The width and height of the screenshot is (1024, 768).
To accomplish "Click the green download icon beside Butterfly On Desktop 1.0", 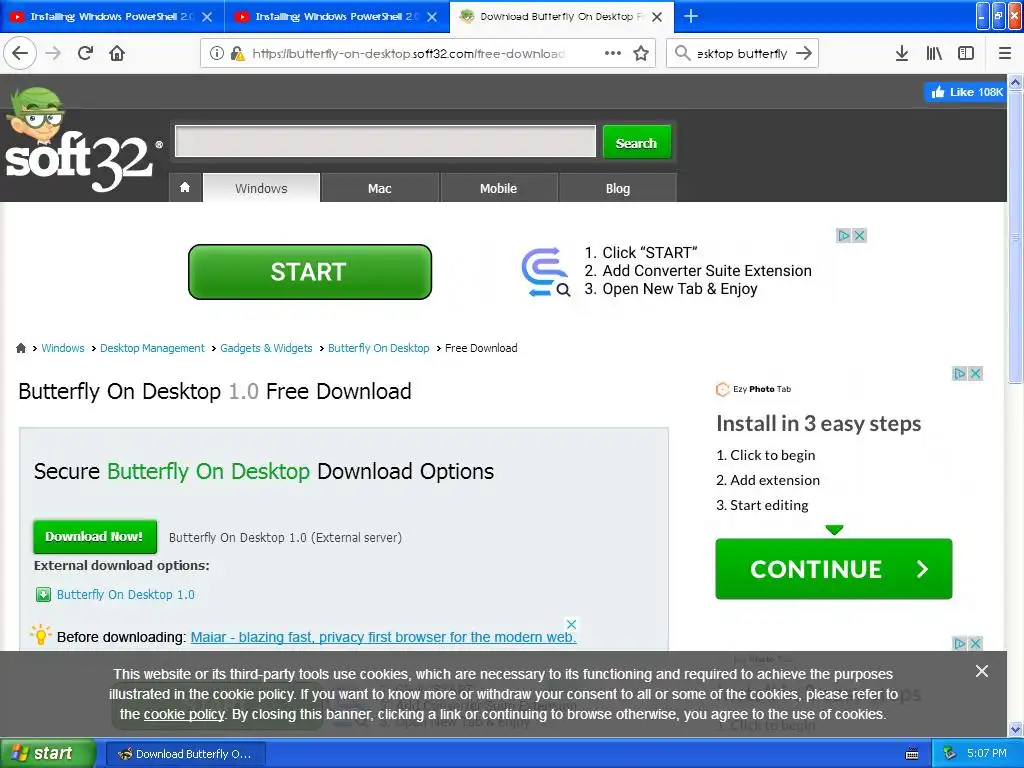I will pyautogui.click(x=43, y=594).
